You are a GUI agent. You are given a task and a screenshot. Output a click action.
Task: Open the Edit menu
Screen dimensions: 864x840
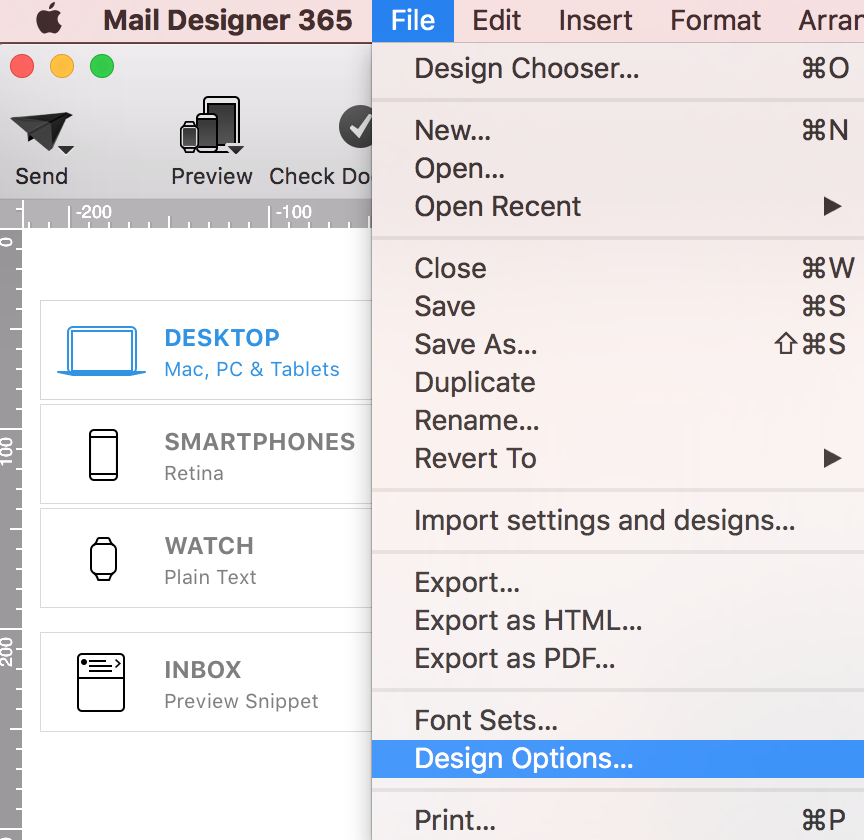[x=496, y=21]
